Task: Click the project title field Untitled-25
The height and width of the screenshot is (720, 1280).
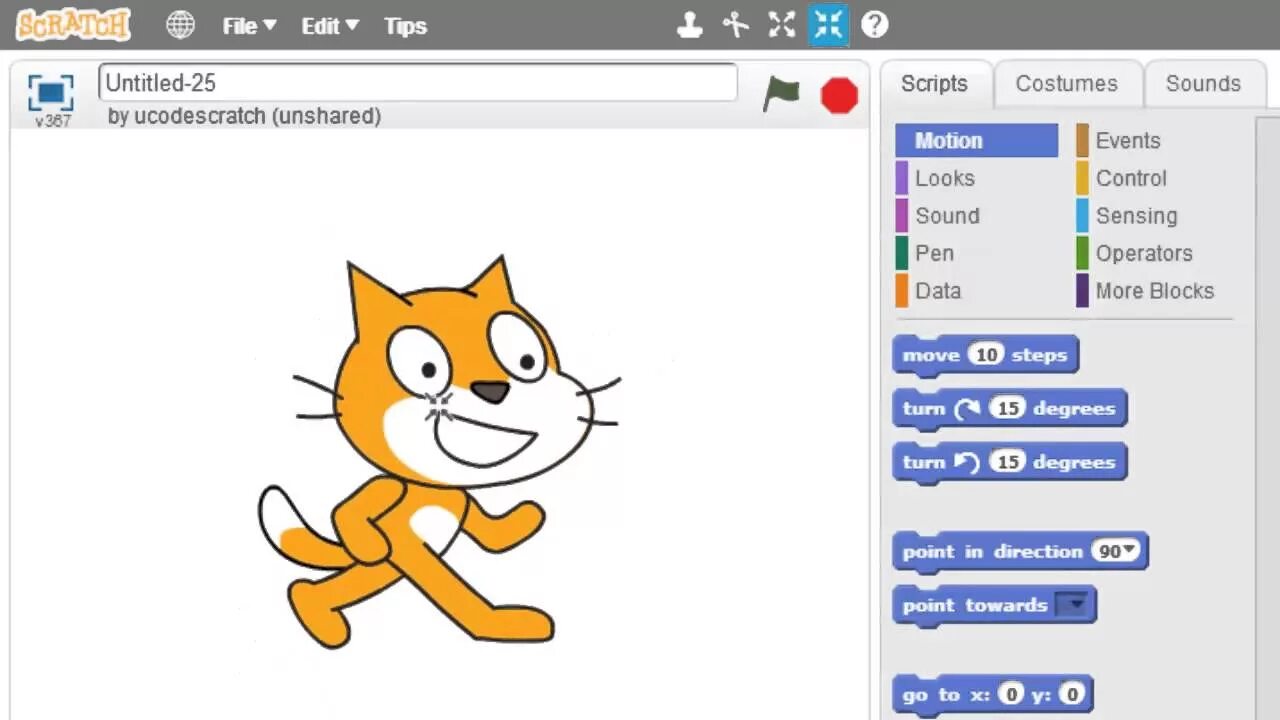Action: [418, 83]
